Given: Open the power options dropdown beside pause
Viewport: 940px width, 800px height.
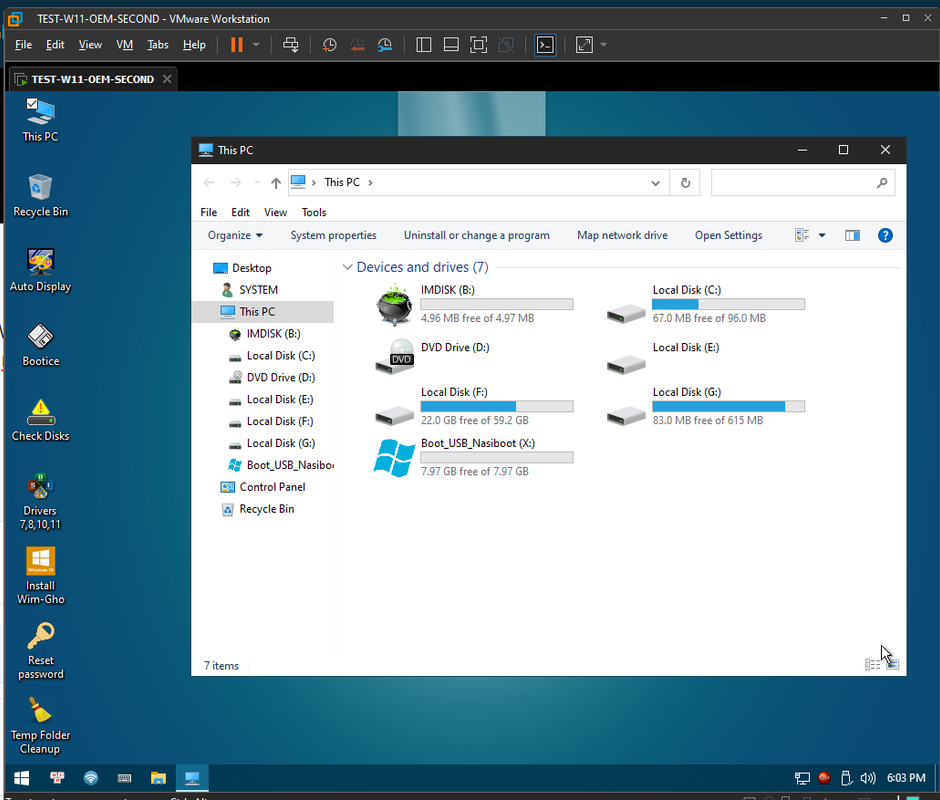Looking at the screenshot, I should coord(256,45).
